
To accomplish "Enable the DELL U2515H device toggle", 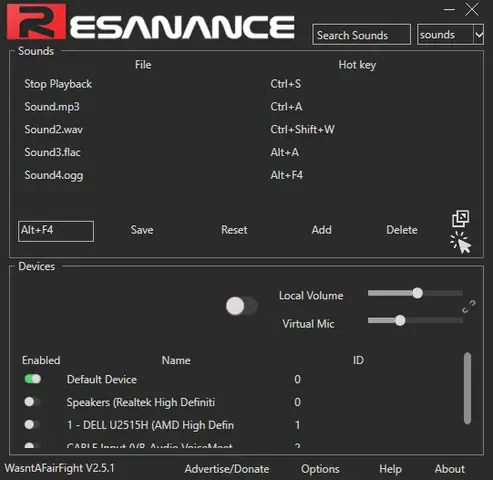I will click(32, 425).
